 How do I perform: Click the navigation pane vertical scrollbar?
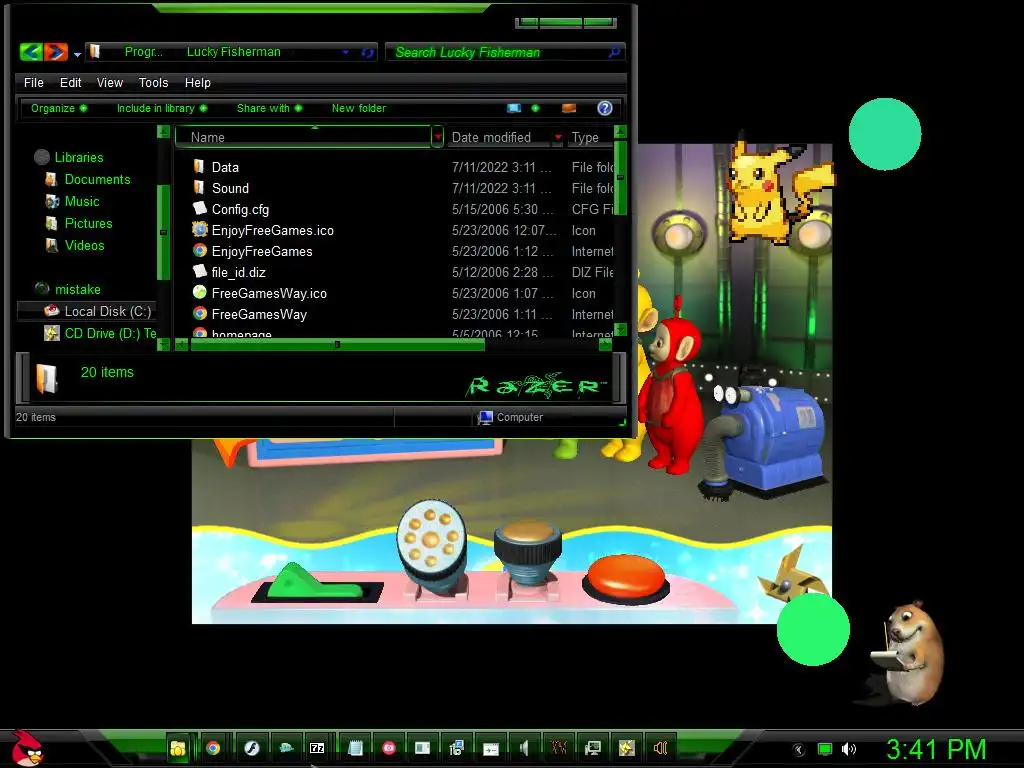tap(163, 232)
